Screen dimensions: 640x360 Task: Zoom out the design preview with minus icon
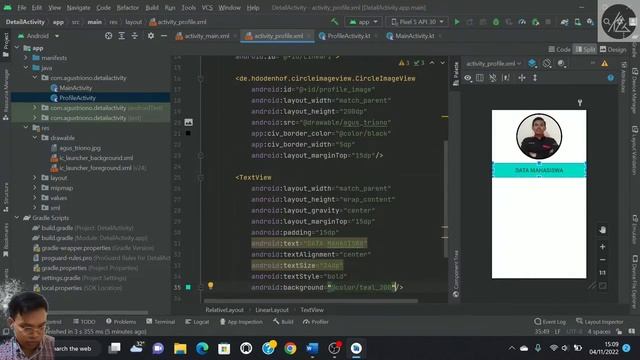pyautogui.click(x=602, y=260)
